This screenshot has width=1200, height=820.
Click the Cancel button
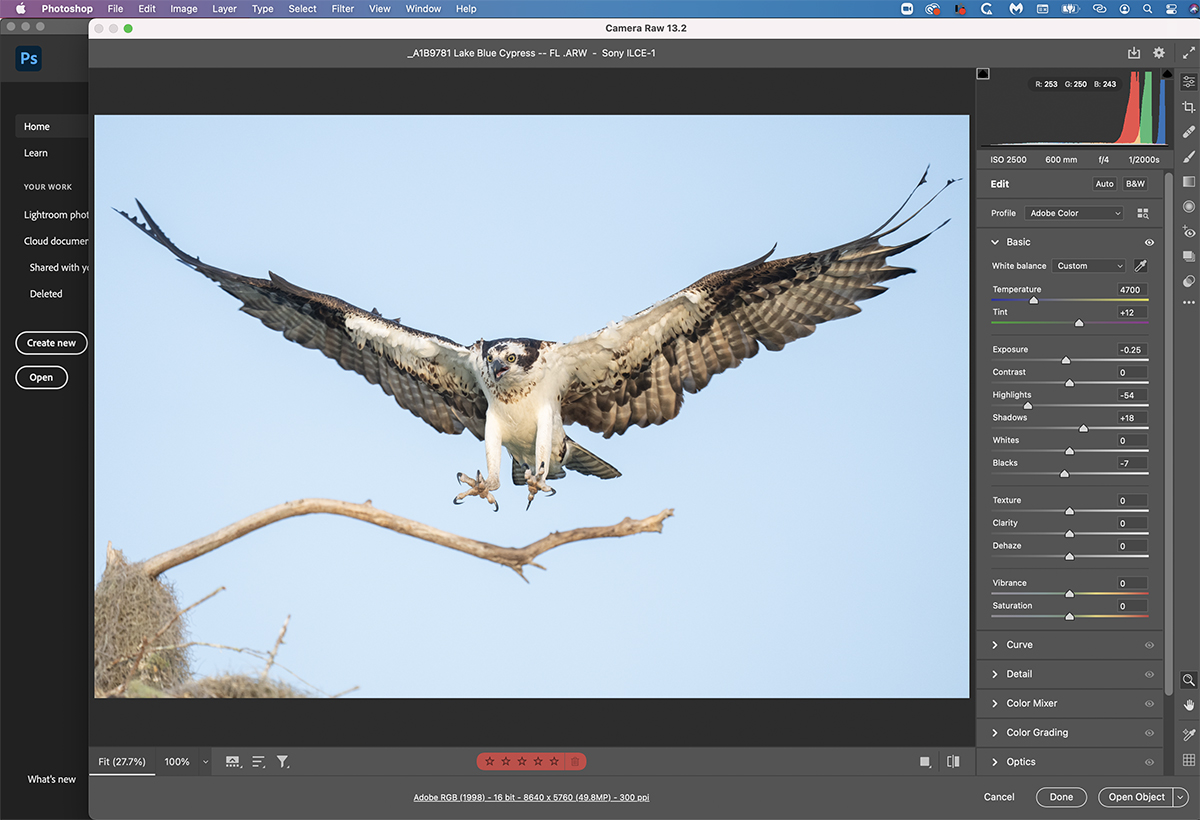[999, 797]
